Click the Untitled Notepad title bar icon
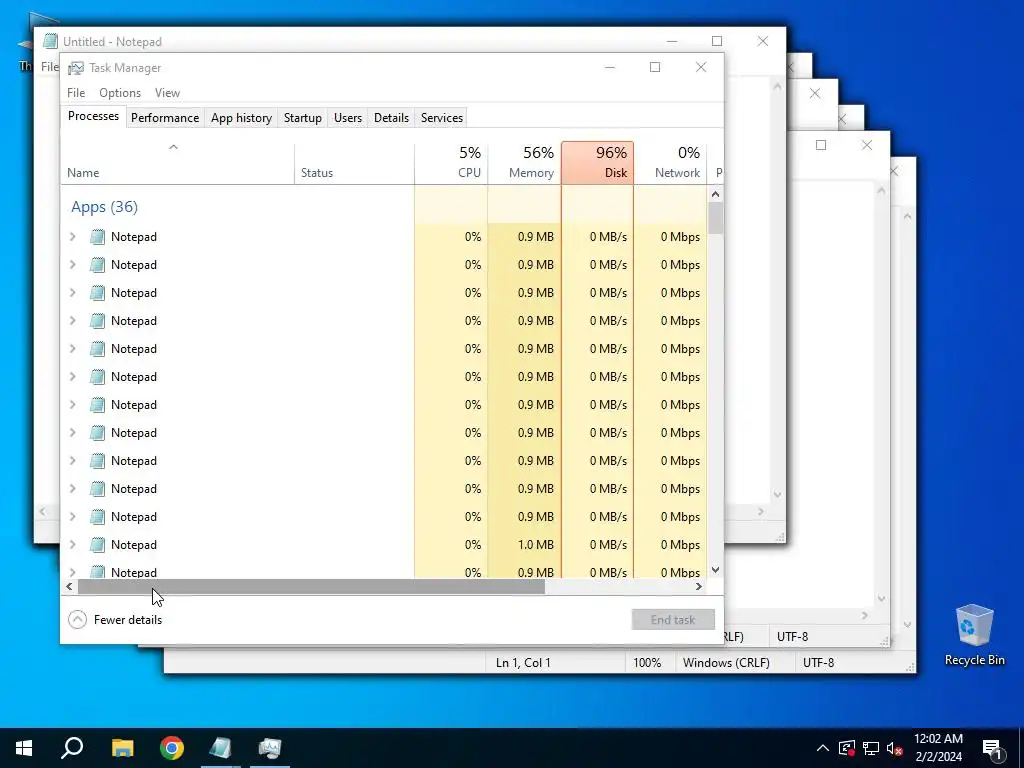 50,41
